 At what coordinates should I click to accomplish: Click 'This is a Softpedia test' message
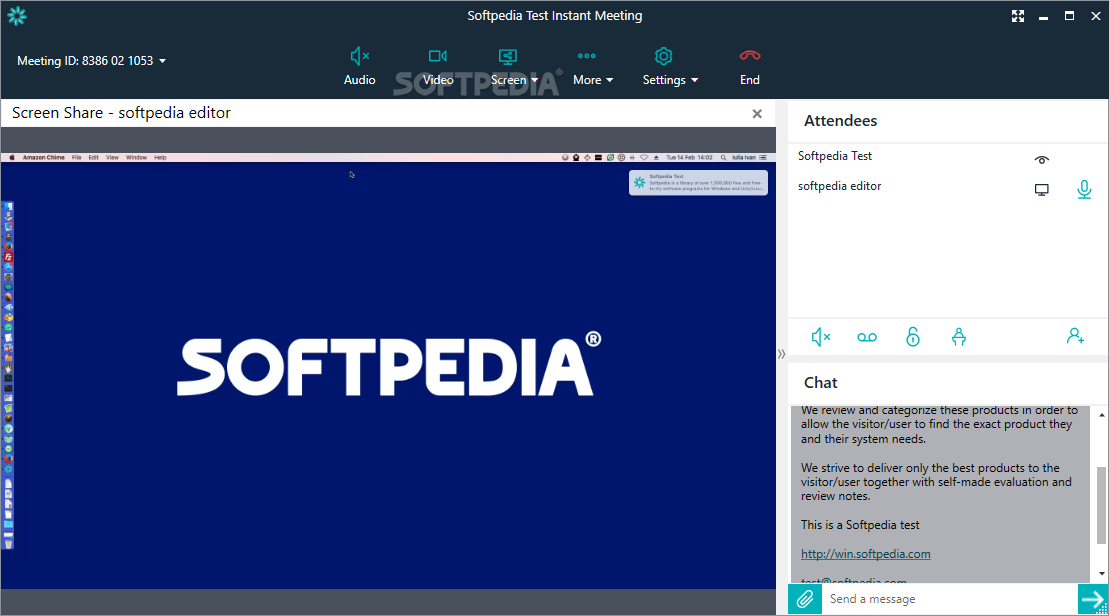pyautogui.click(x=860, y=525)
